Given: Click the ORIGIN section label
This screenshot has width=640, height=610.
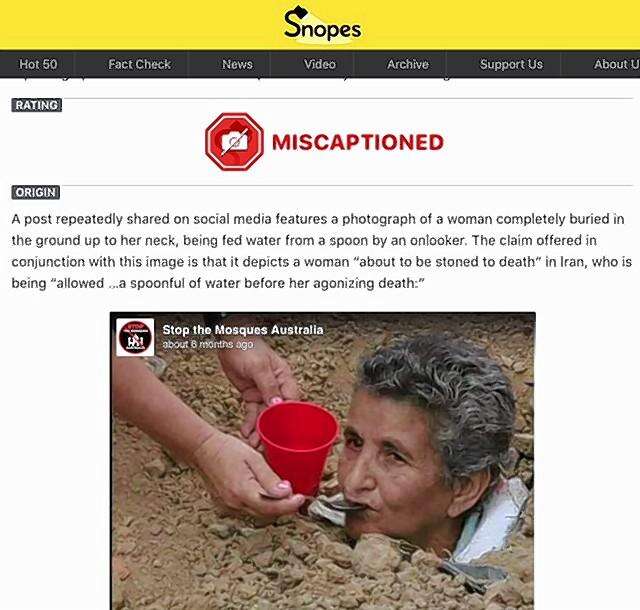Looking at the screenshot, I should [36, 192].
